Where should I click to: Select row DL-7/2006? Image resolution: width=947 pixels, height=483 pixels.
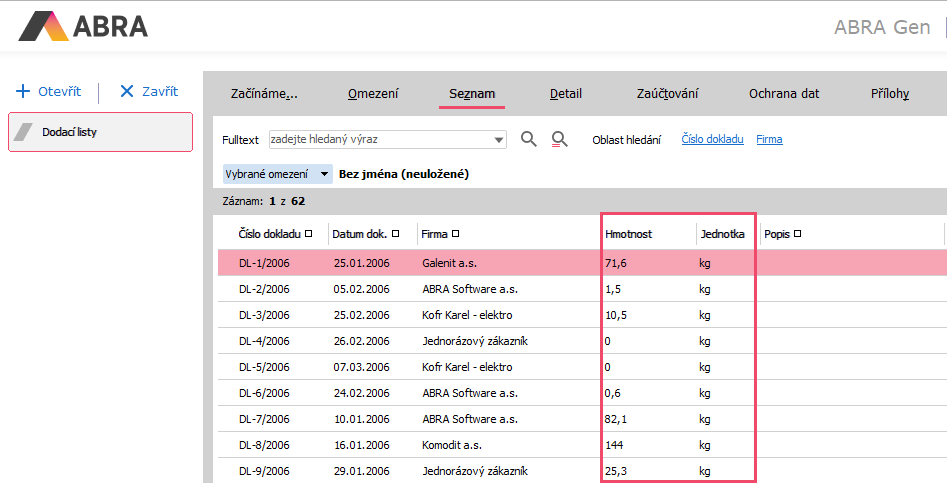582,419
